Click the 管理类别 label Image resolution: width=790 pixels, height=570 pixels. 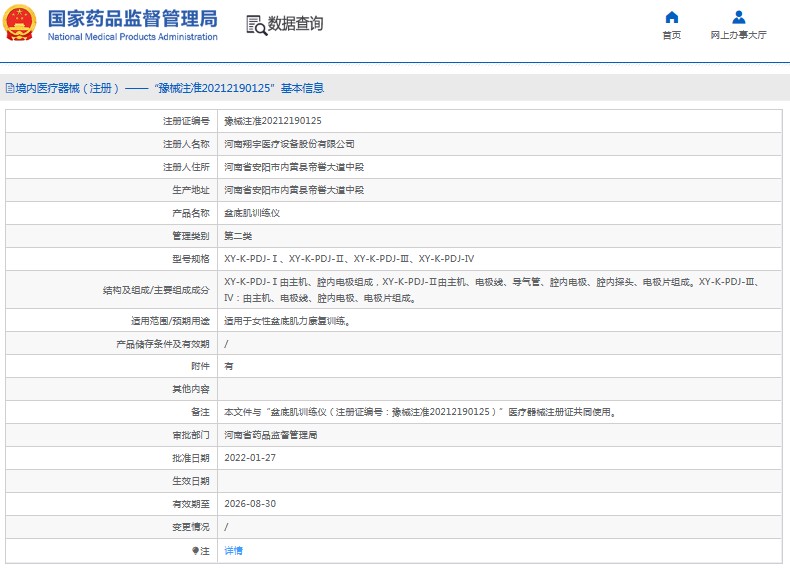[x=190, y=236]
